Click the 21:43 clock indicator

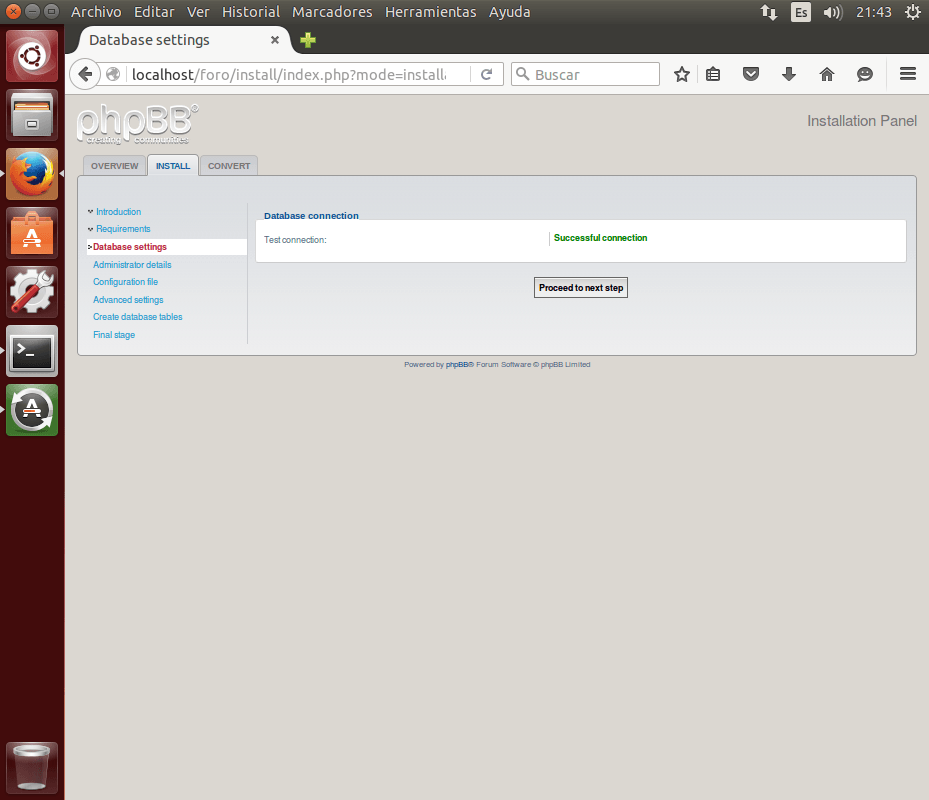coord(873,12)
